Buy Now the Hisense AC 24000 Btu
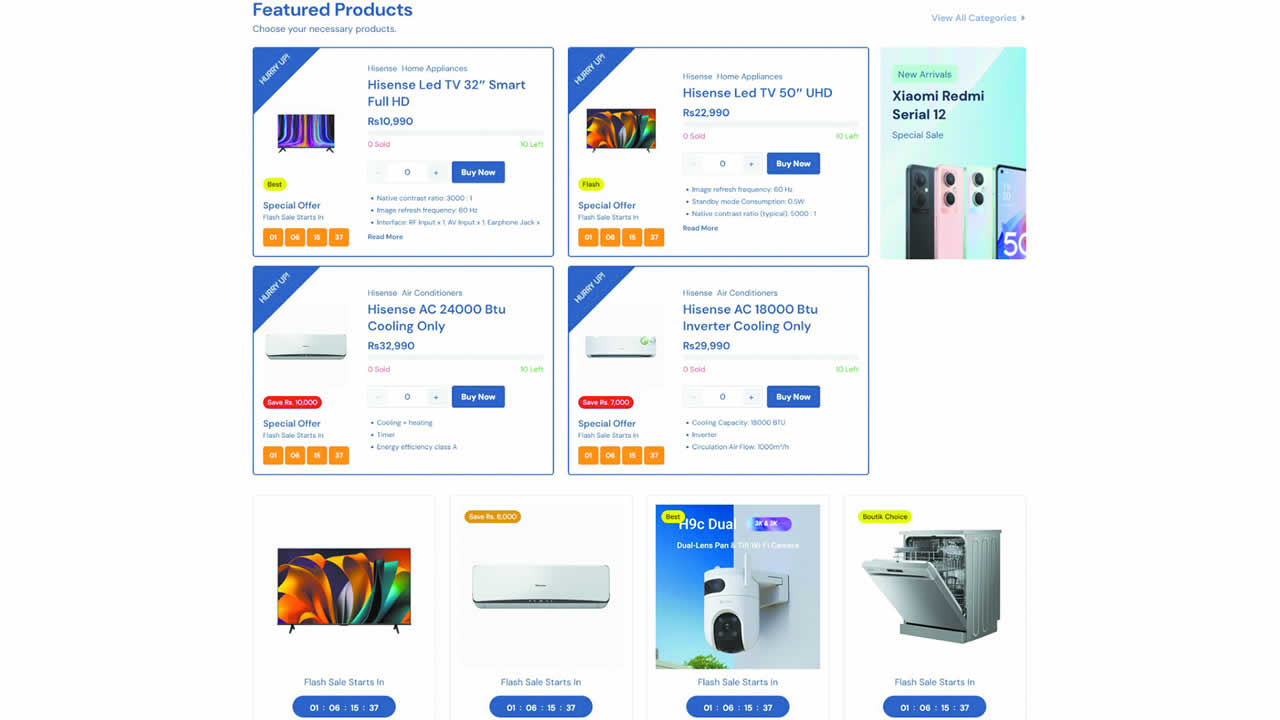The image size is (1280, 720). click(x=478, y=397)
